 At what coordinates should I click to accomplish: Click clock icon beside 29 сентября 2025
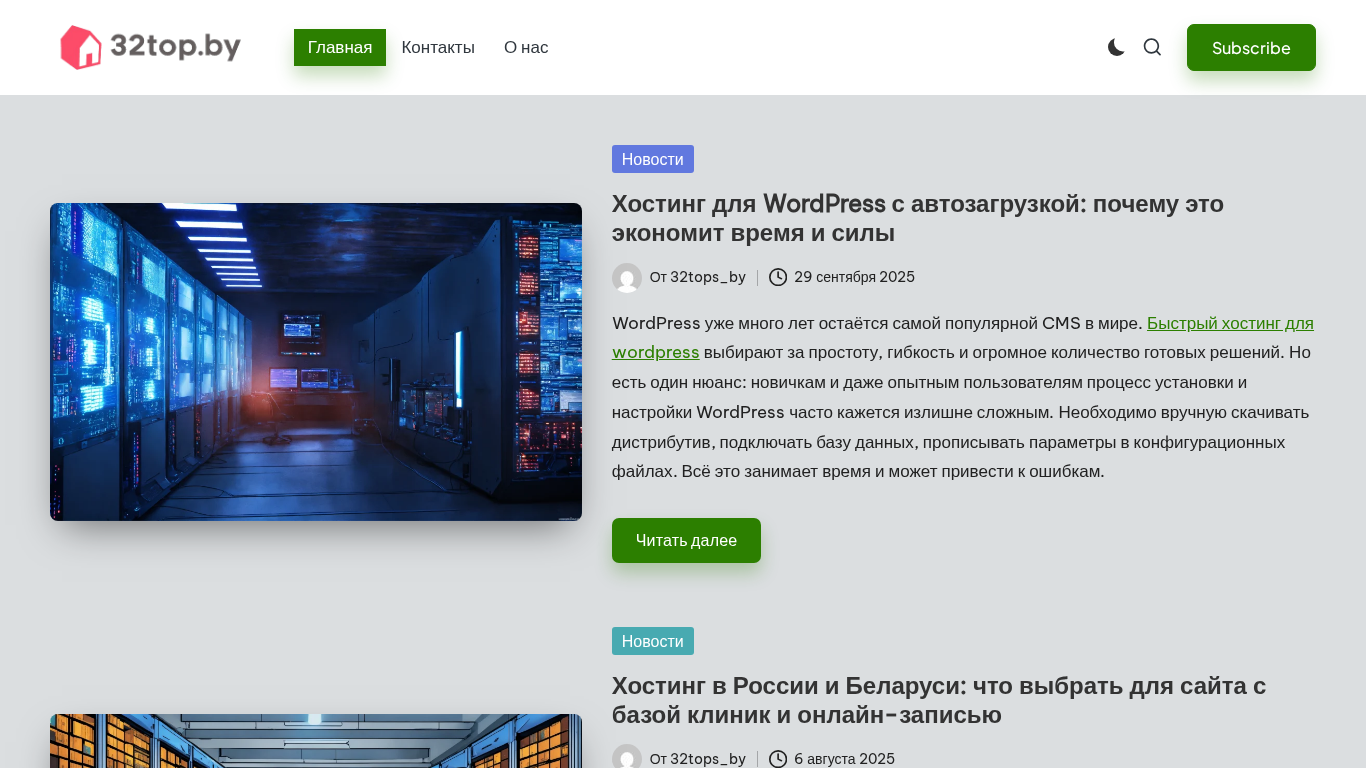(778, 277)
